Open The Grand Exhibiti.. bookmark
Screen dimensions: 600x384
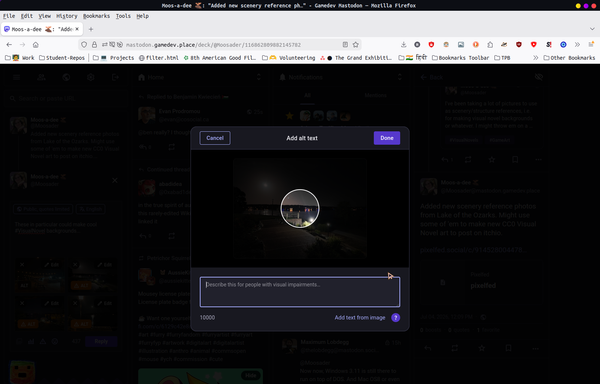pos(356,58)
